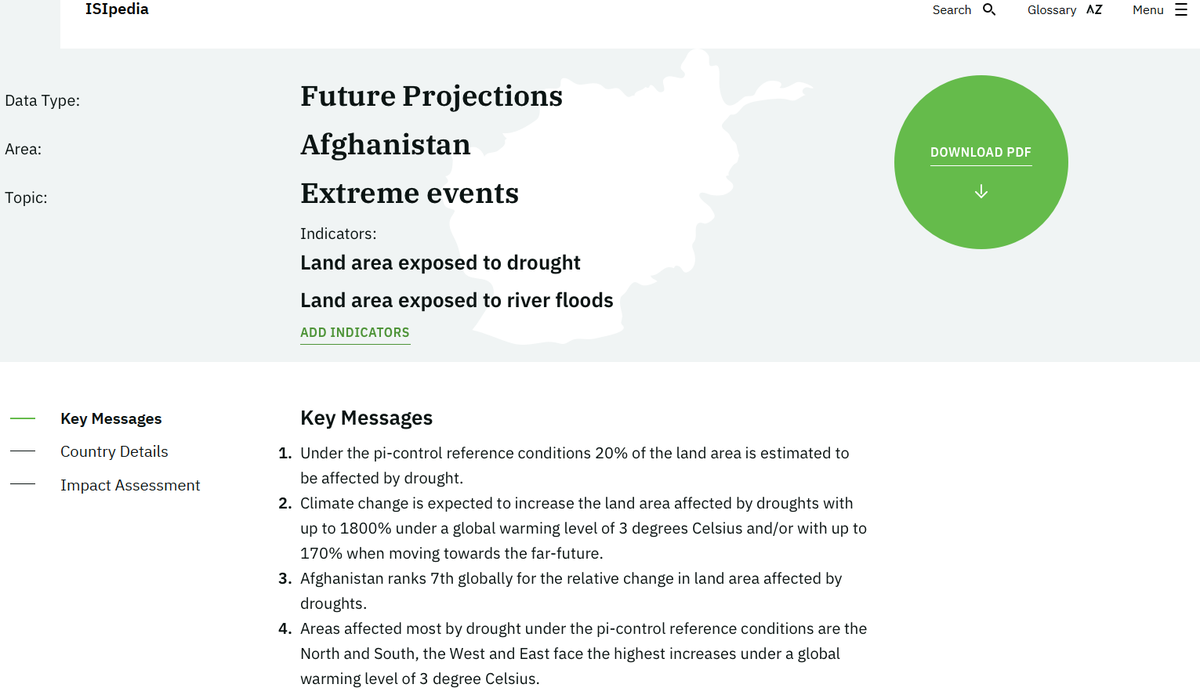Change the Data Type from Future Projections
The height and width of the screenshot is (695, 1200).
tap(430, 97)
